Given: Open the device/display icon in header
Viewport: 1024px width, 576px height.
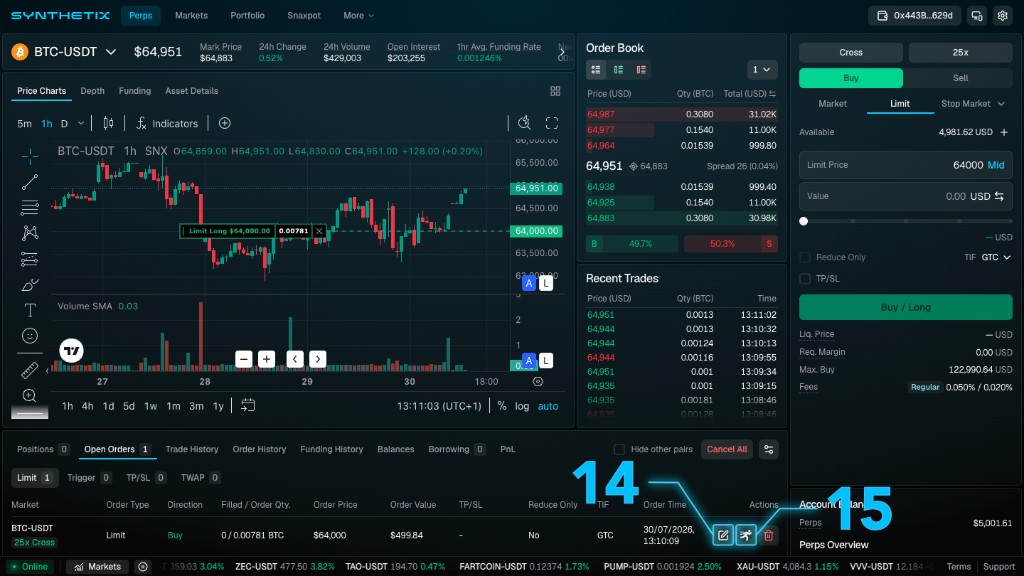Looking at the screenshot, I should click(977, 16).
